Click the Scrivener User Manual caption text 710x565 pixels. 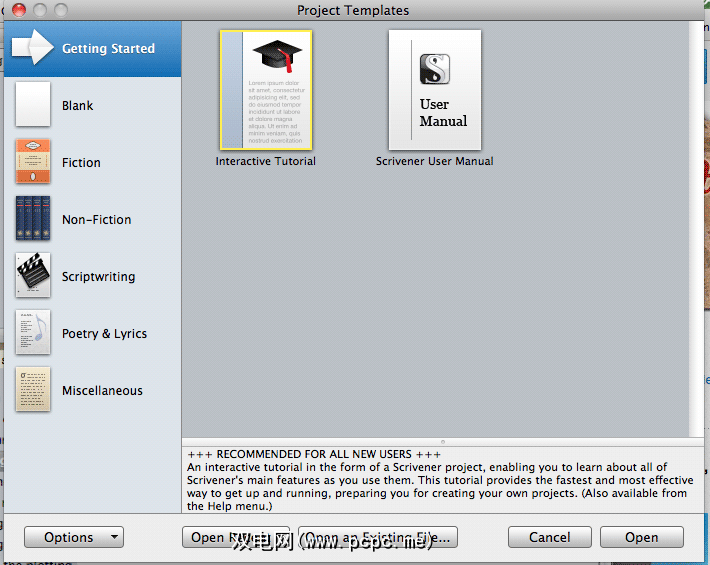click(x=435, y=161)
